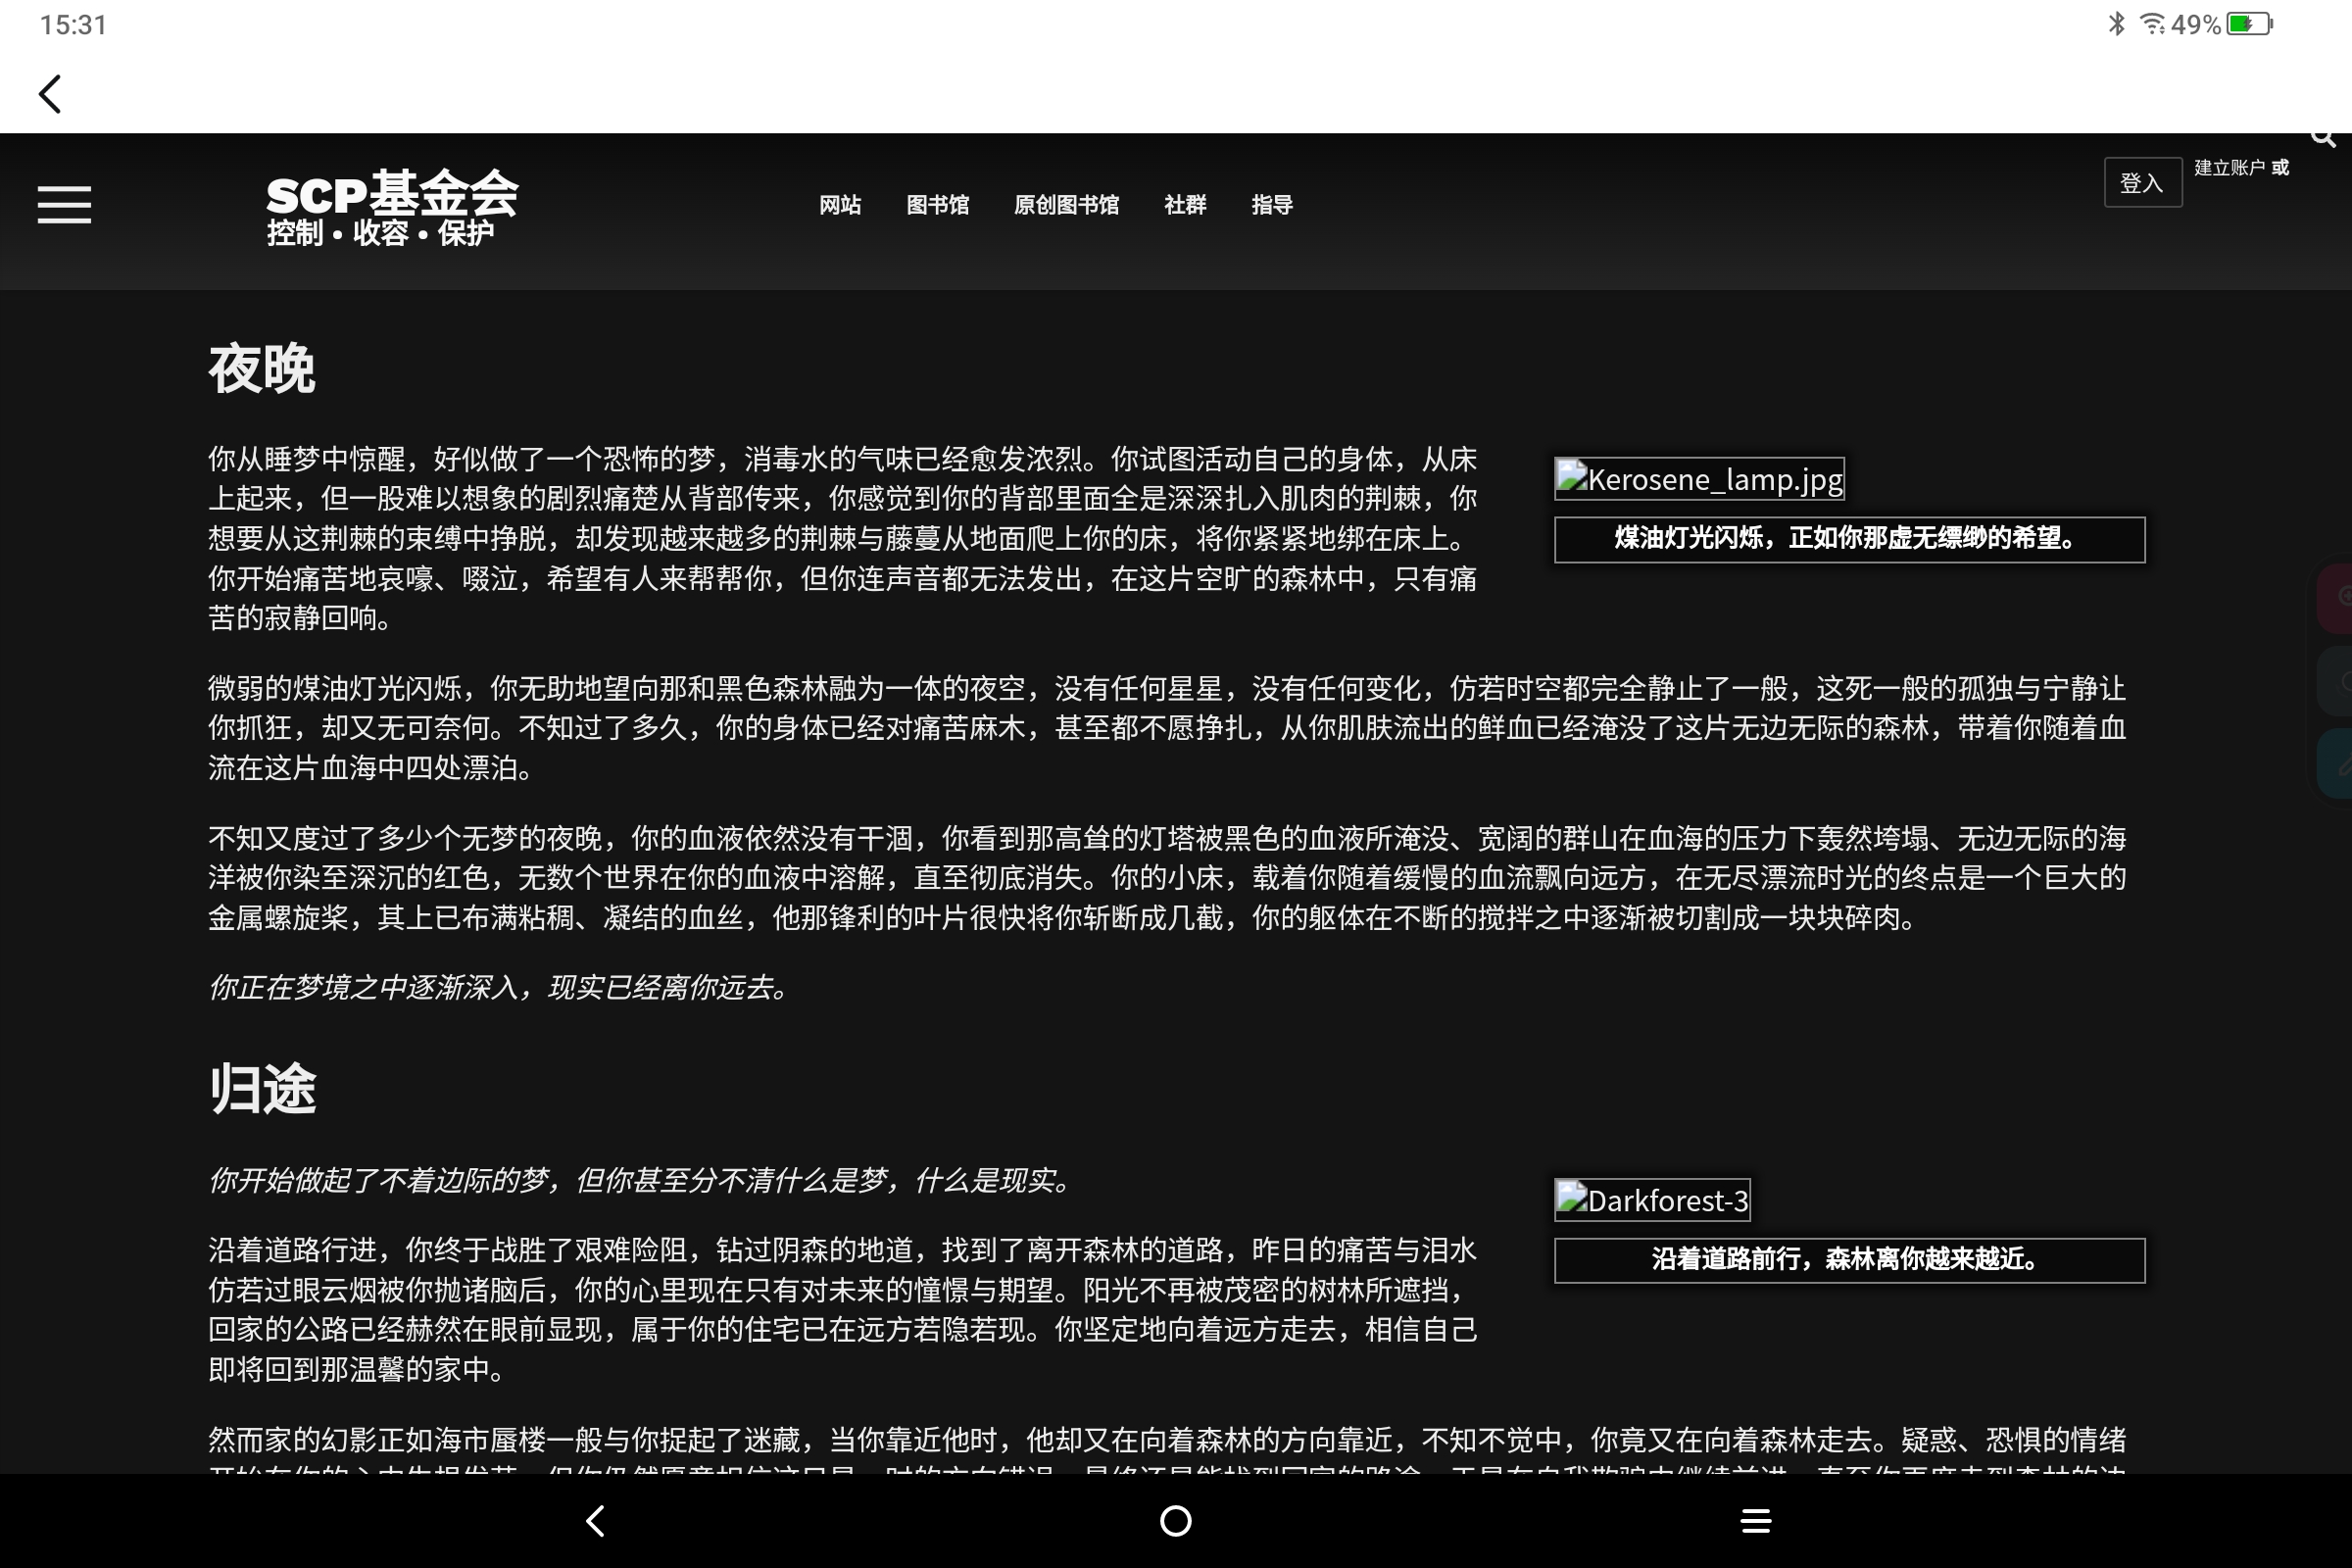Click the SCP基金会 site logo
The image size is (2352, 1568).
pyautogui.click(x=392, y=193)
